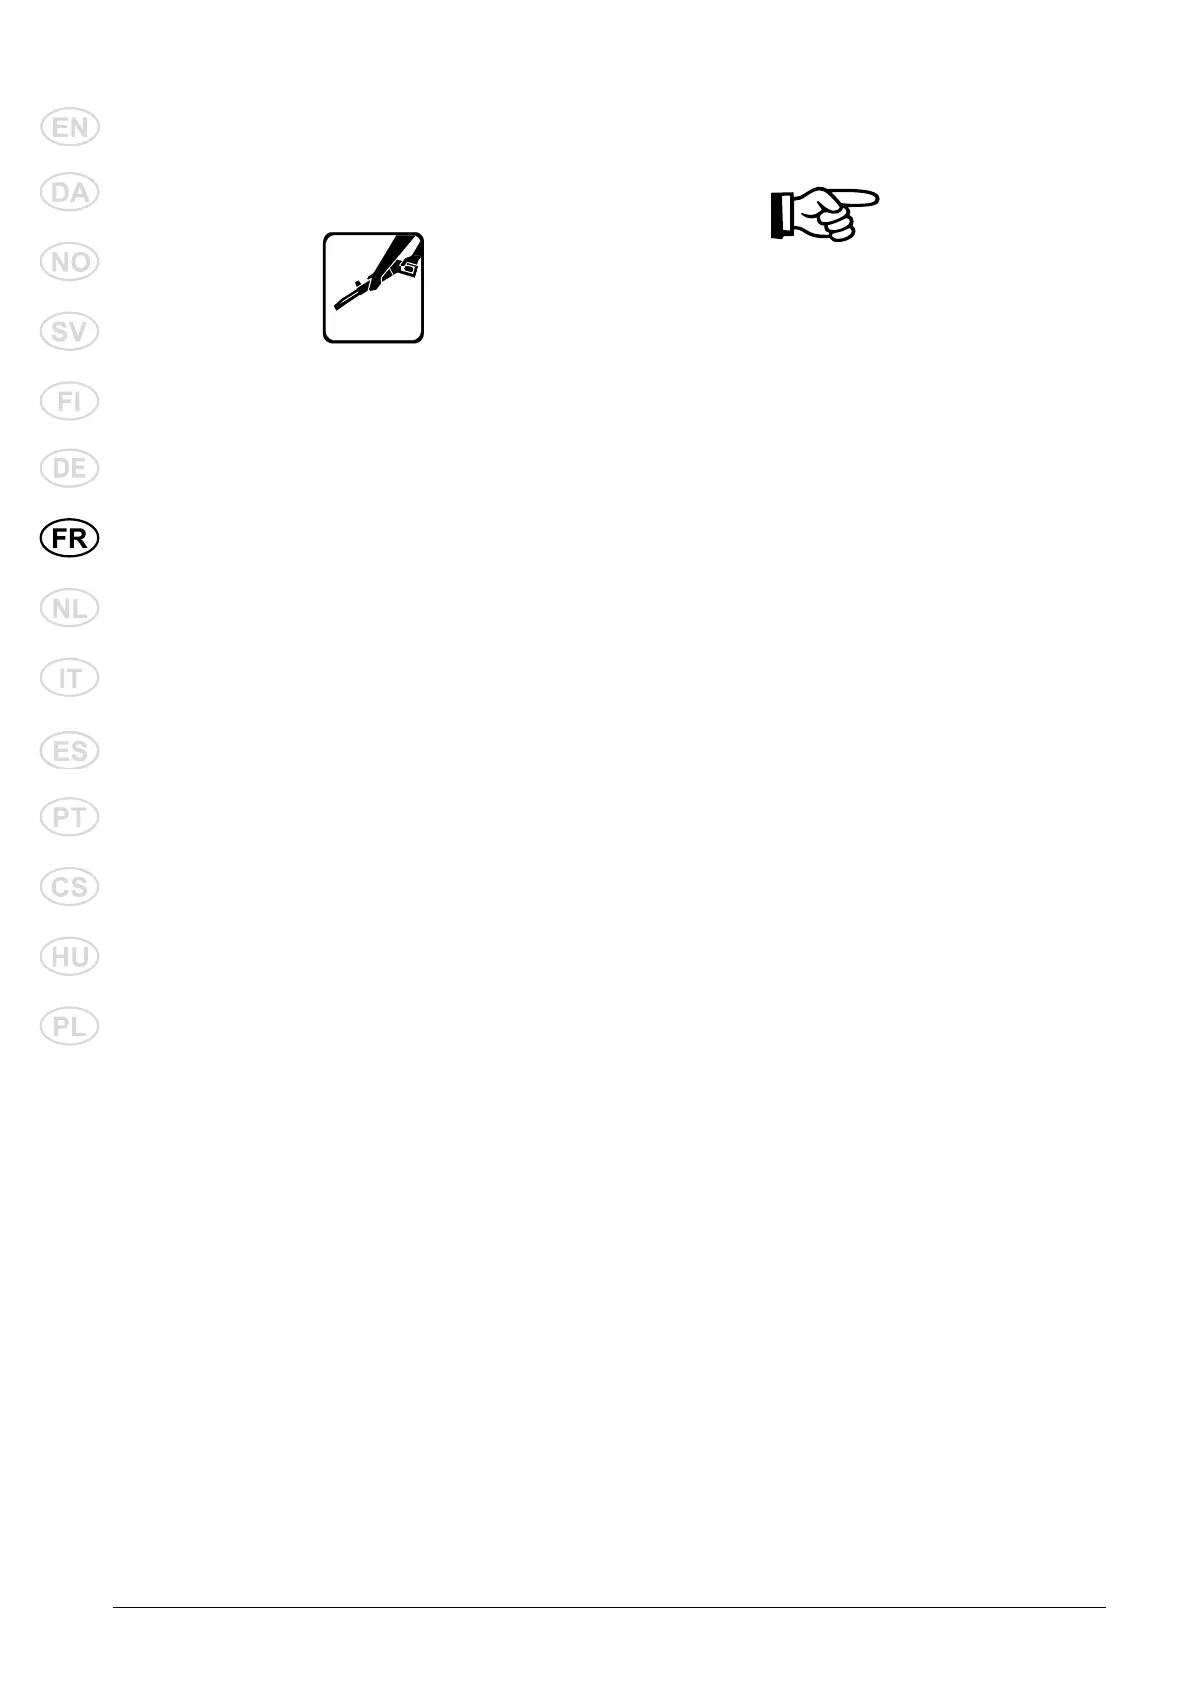The image size is (1191, 1684).
Task: Open the DE language badge
Action: 69,468
